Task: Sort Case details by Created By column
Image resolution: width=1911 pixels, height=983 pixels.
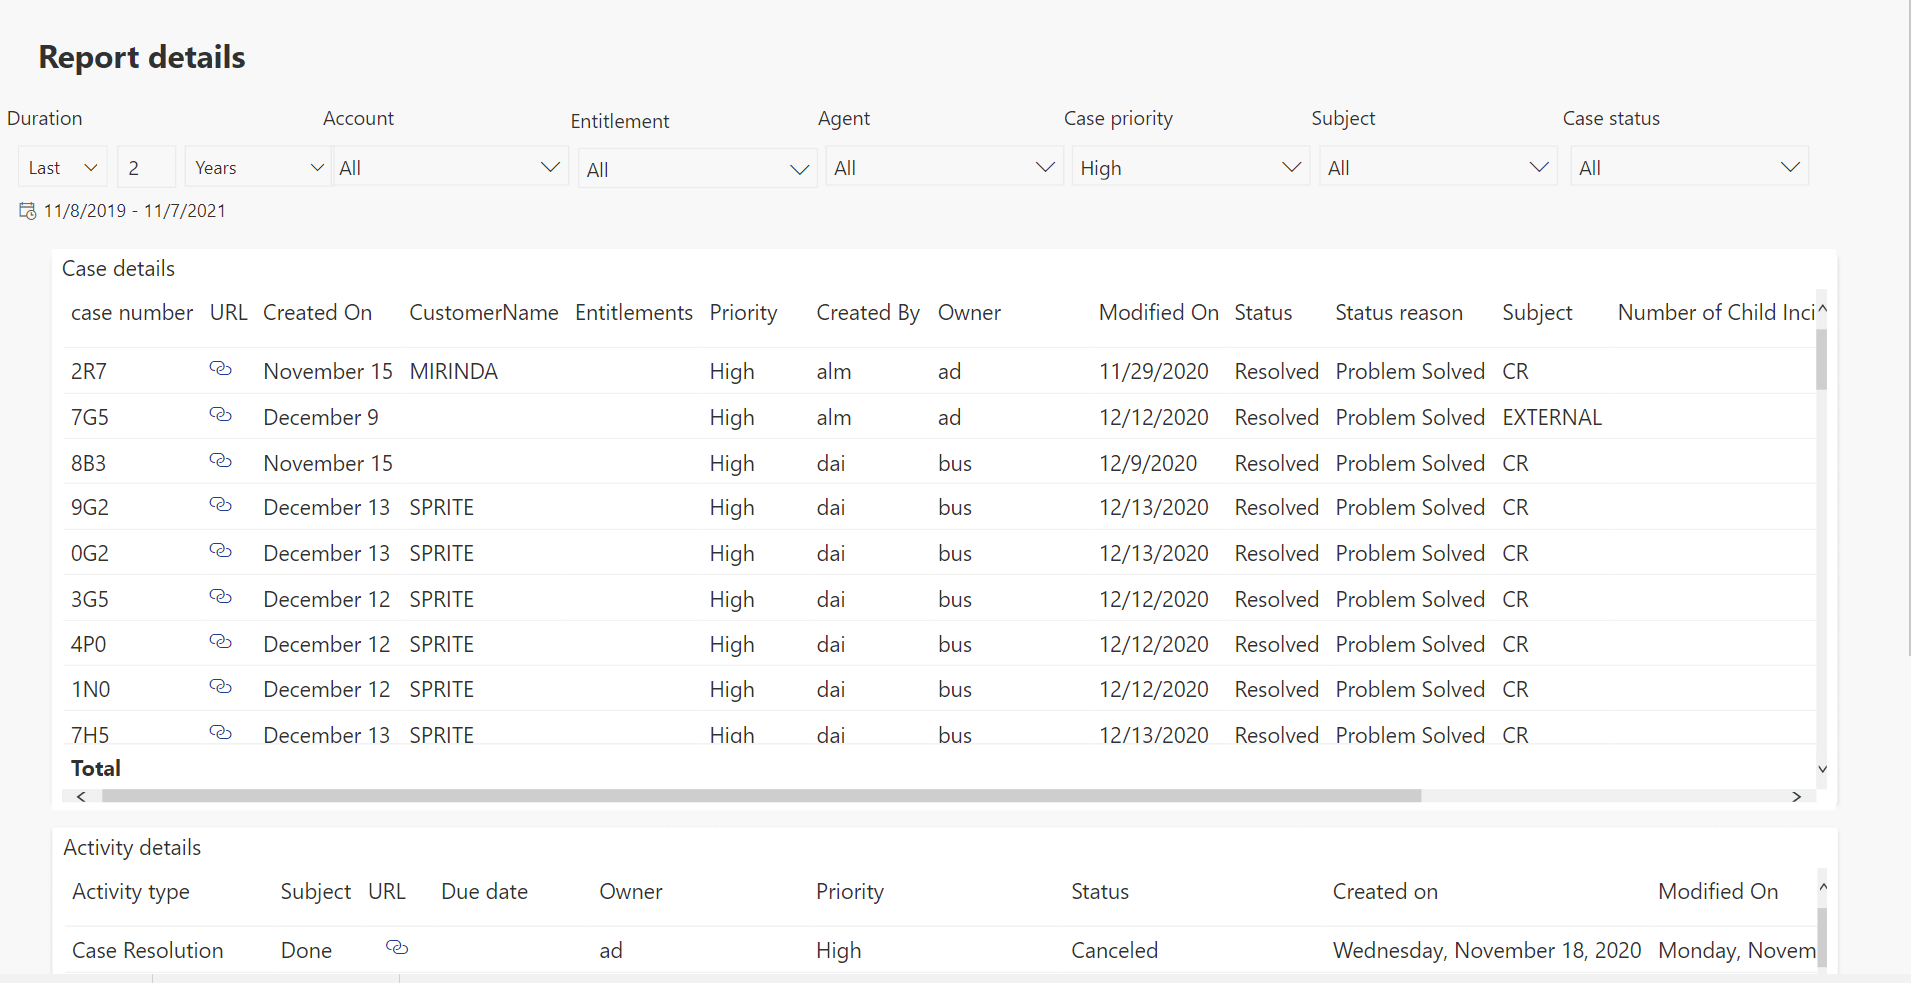Action: coord(868,313)
